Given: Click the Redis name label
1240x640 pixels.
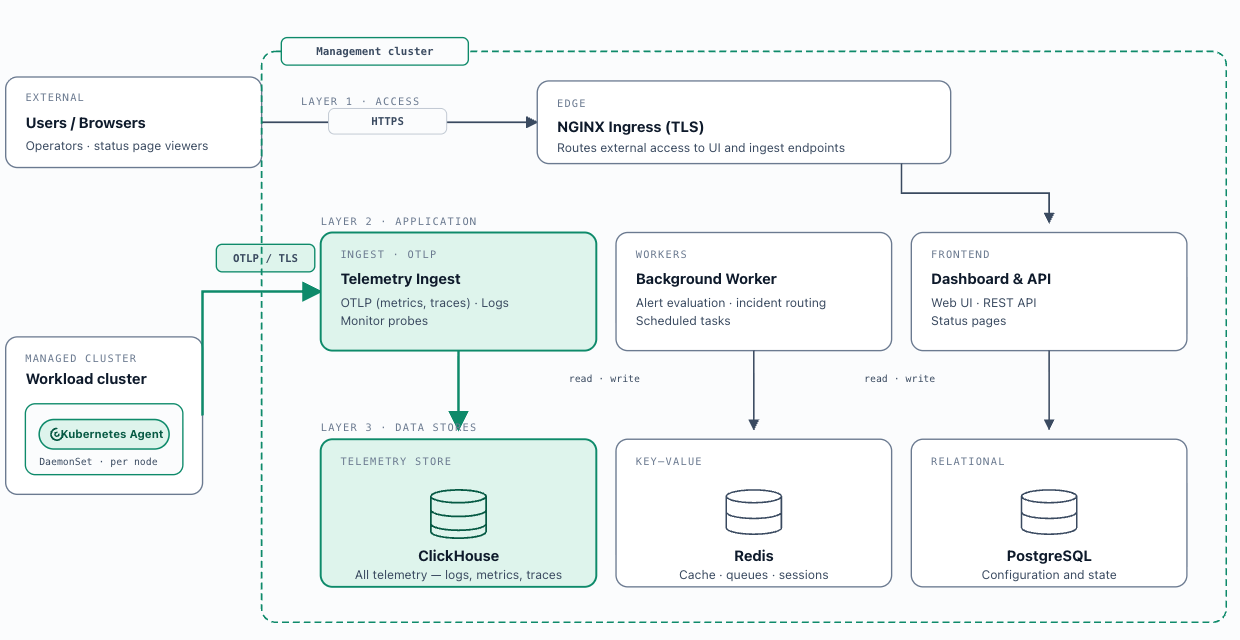Looking at the screenshot, I should click(753, 556).
